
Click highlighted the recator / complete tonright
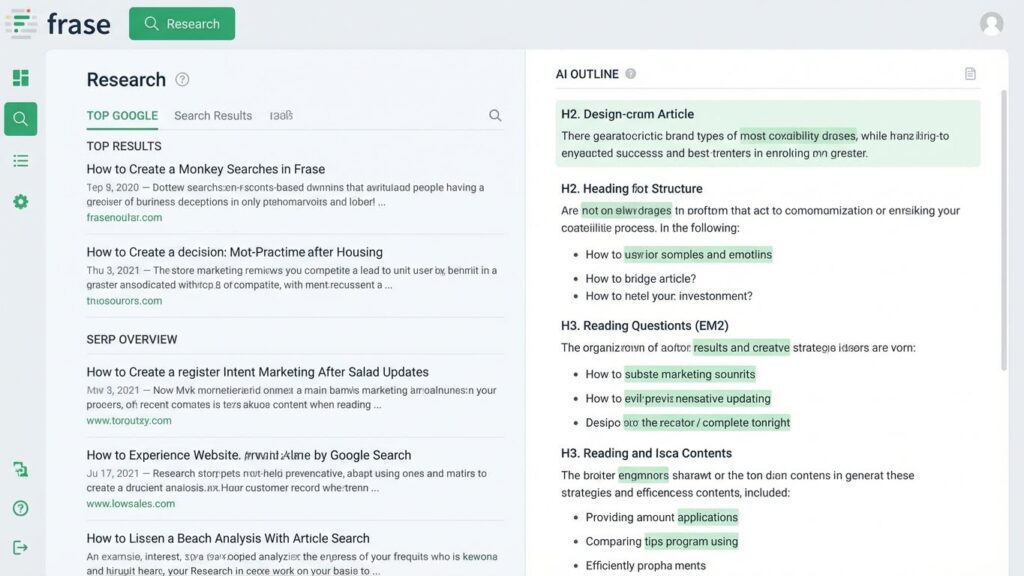coord(707,423)
